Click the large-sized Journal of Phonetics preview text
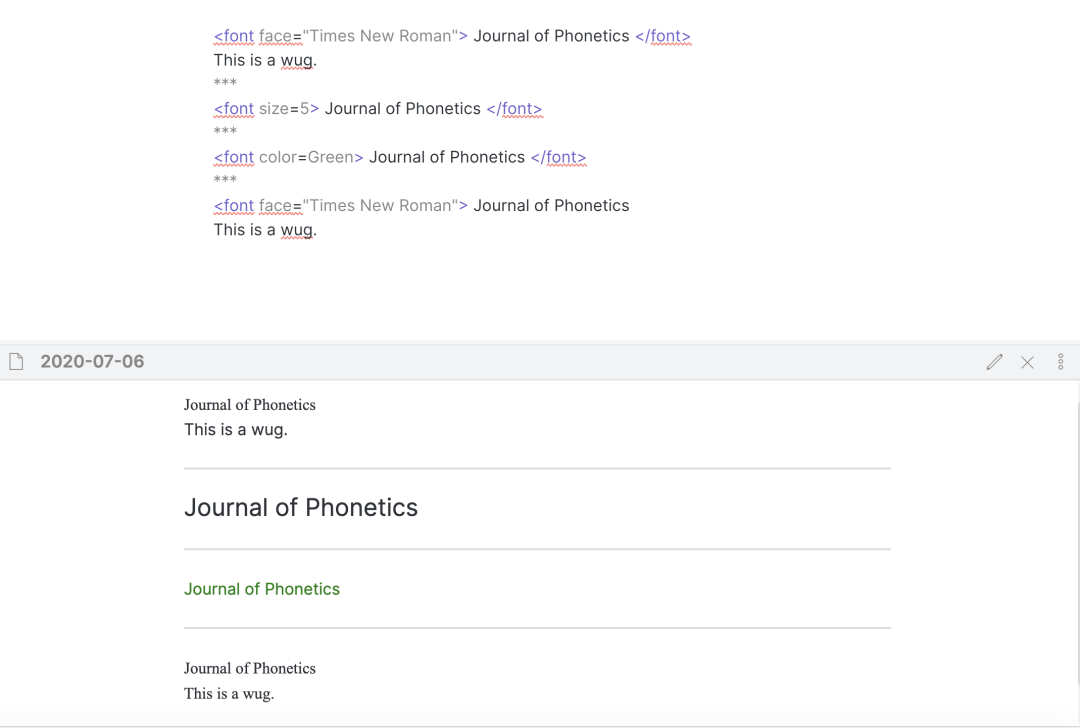This screenshot has width=1080, height=728. 301,508
